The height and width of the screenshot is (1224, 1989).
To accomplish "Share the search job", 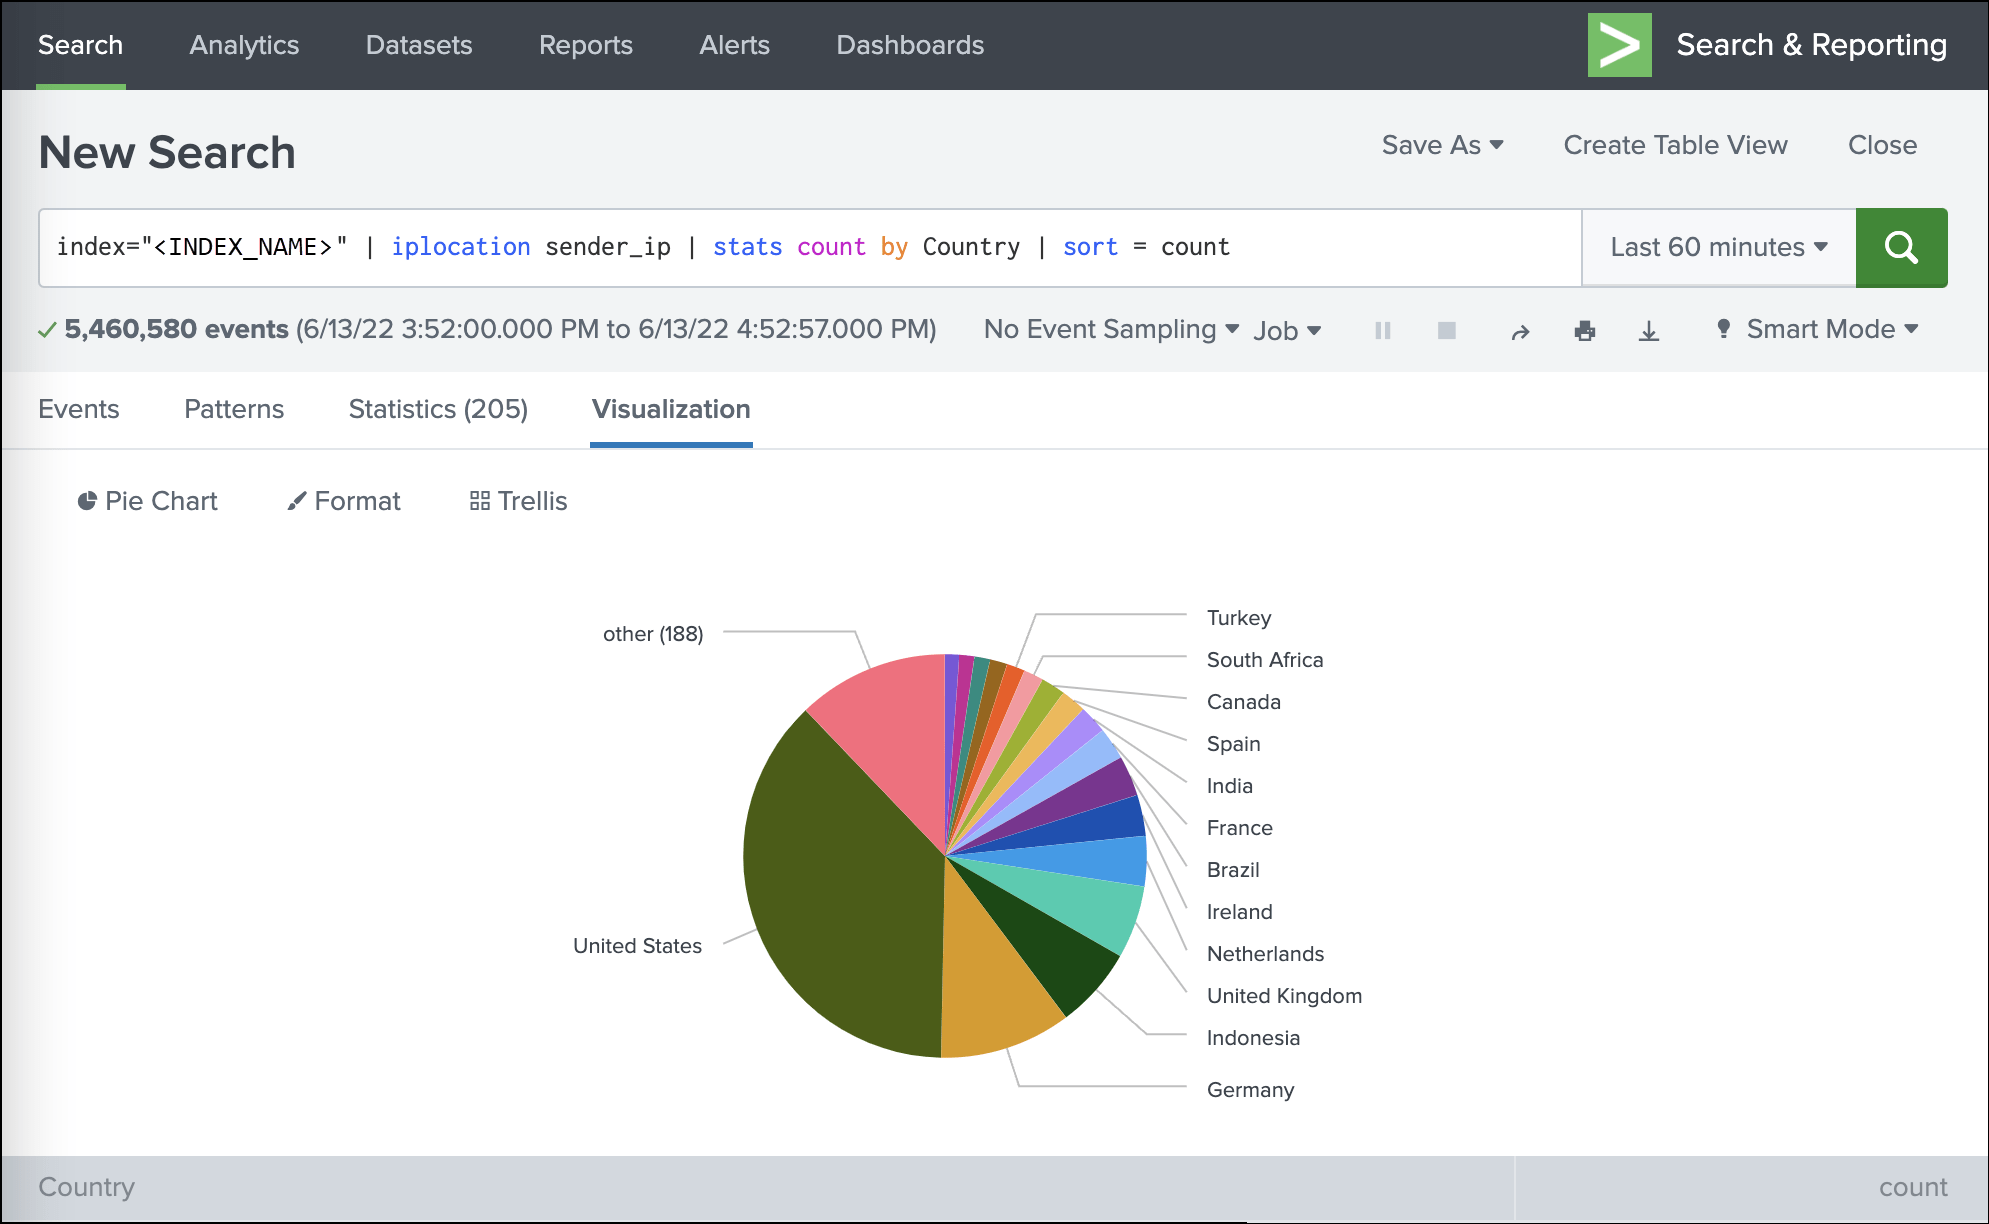I will pyautogui.click(x=1518, y=329).
